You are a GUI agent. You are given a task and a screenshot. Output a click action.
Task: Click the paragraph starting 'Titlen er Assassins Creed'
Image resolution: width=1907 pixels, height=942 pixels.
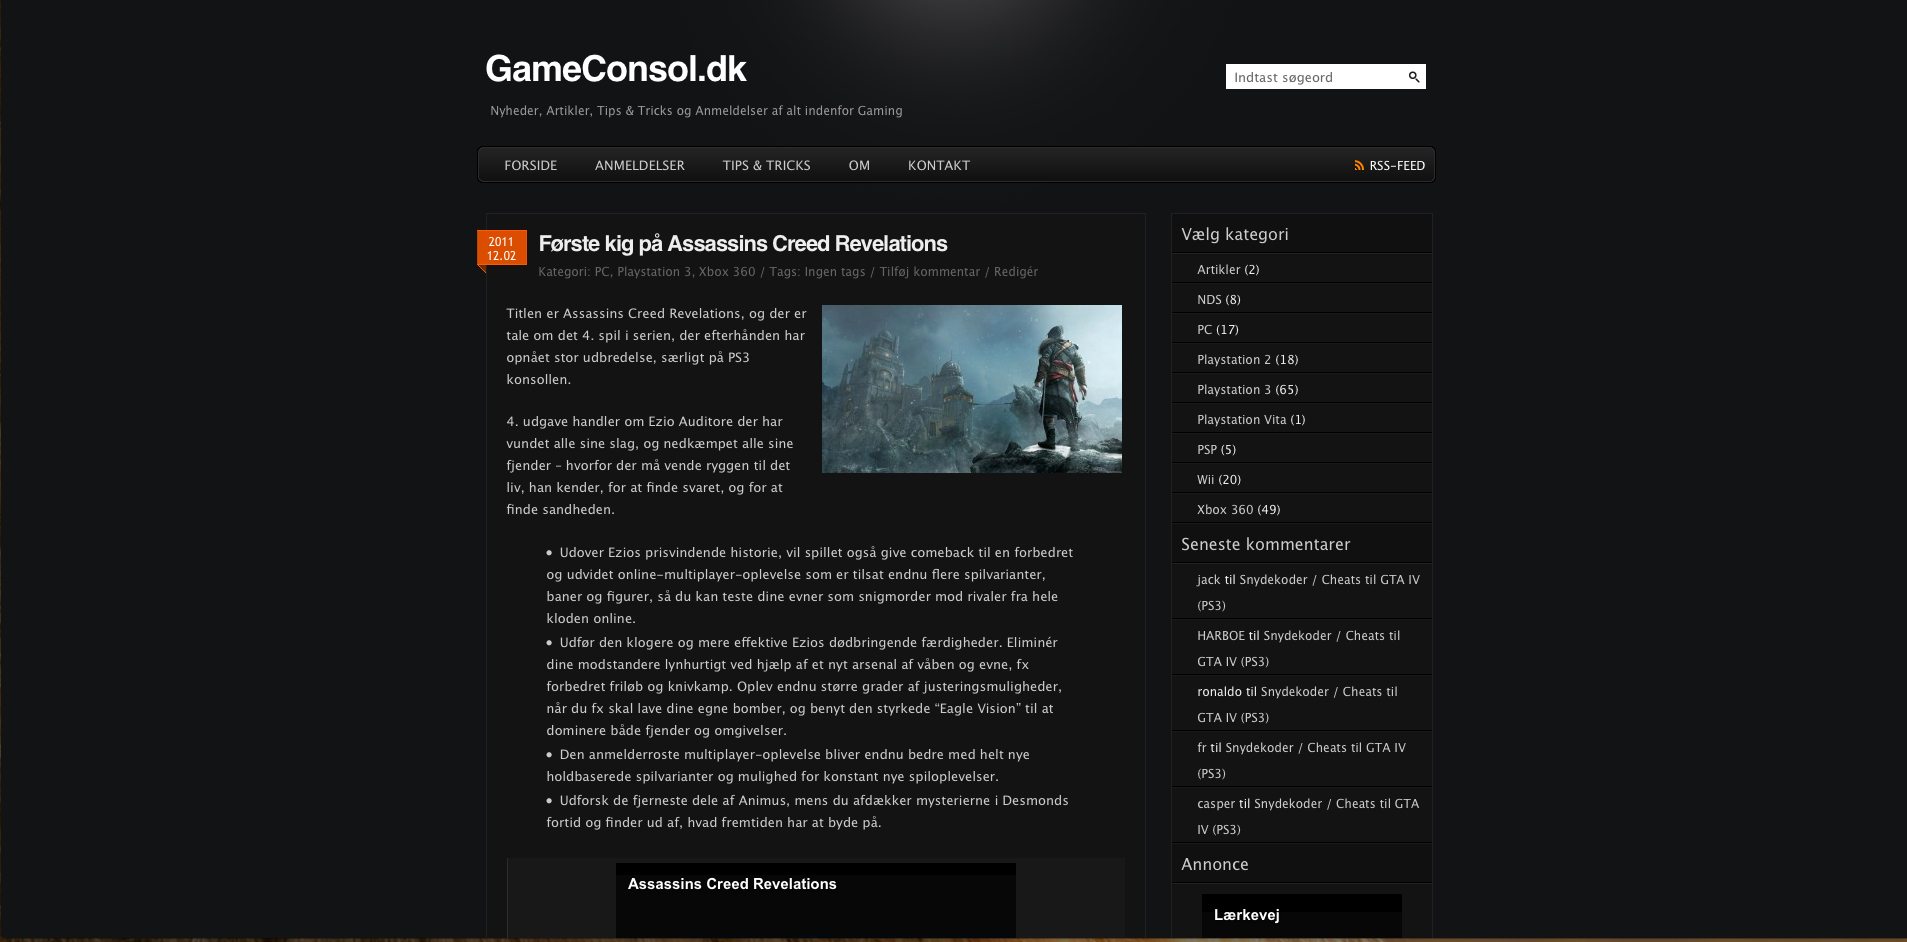pyautogui.click(x=656, y=346)
